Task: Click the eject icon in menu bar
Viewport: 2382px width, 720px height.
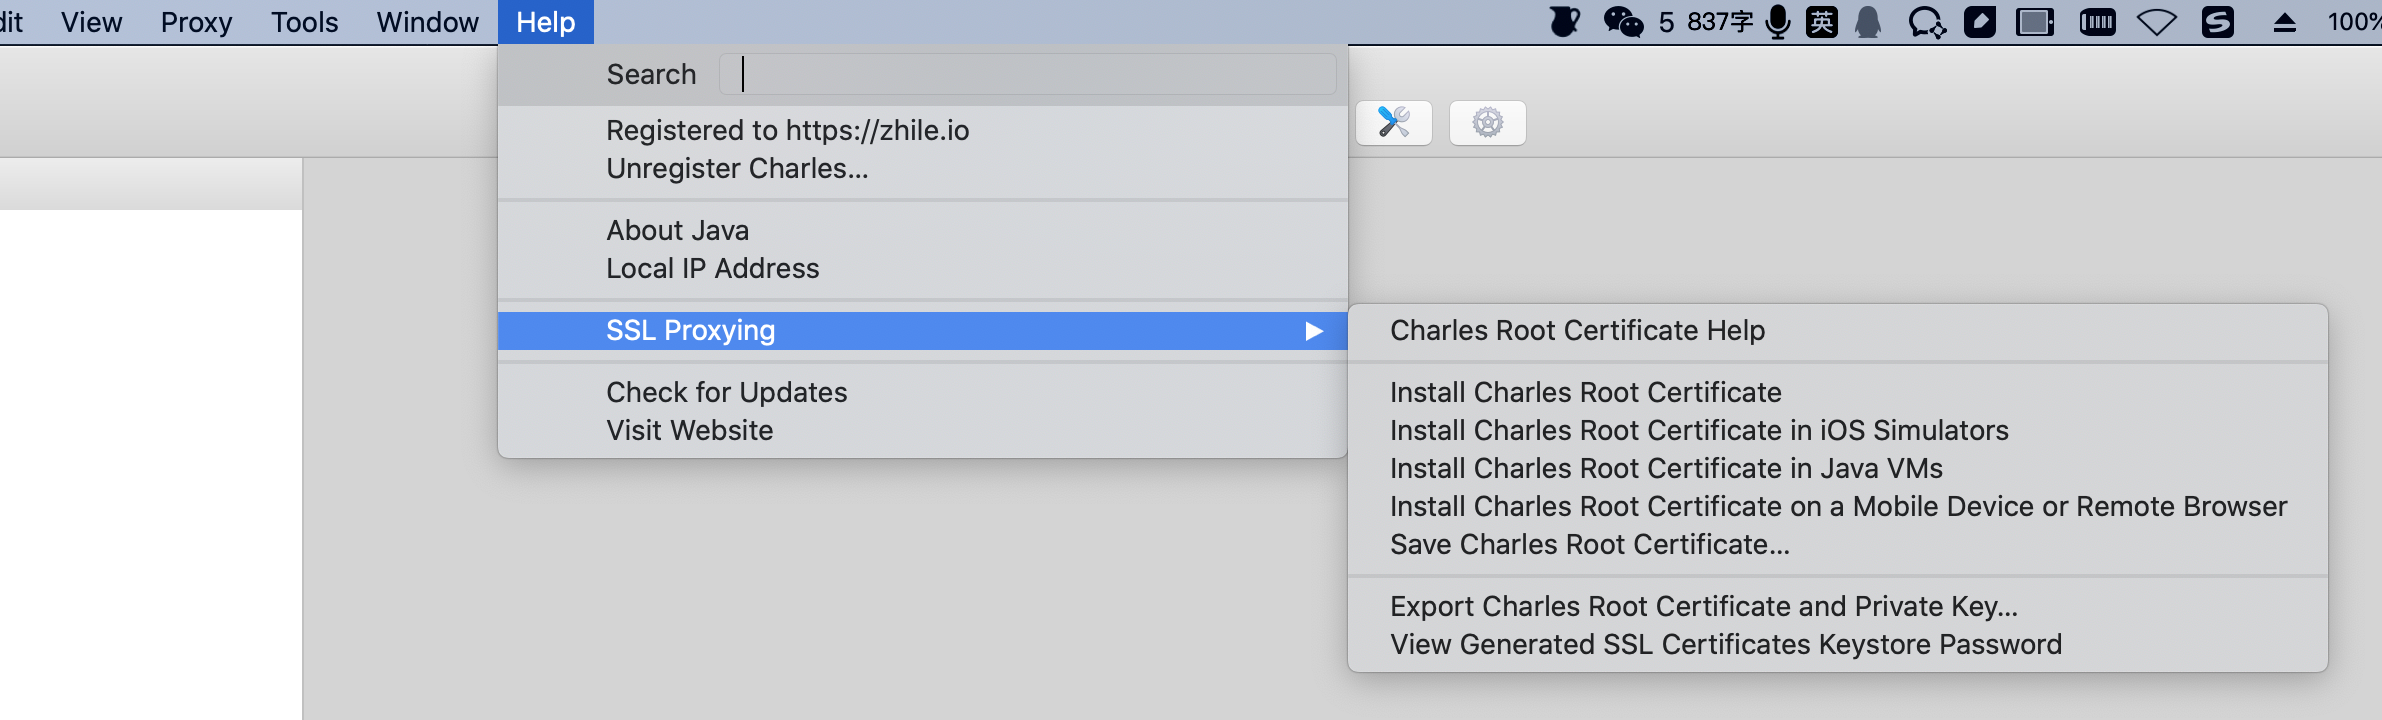Action: pyautogui.click(x=2285, y=22)
